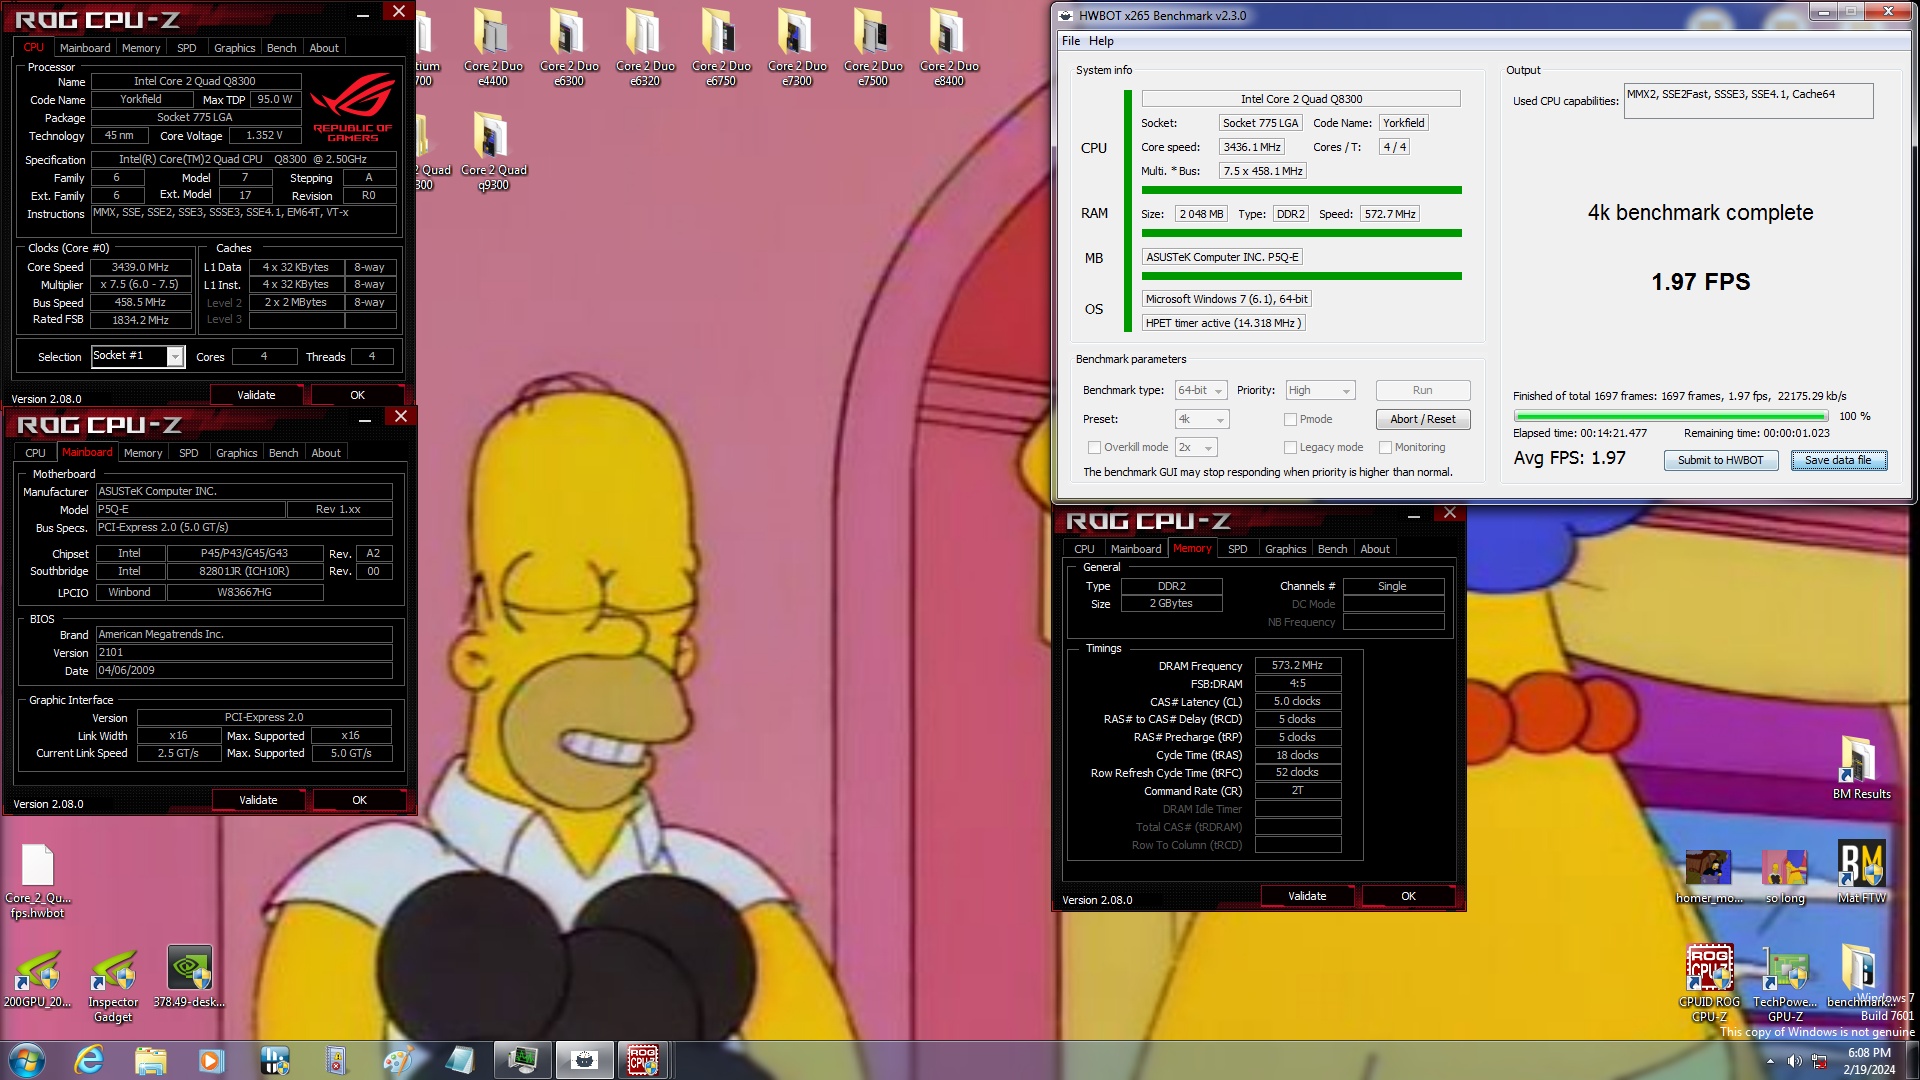Open Notepad from the taskbar
This screenshot has height=1080, width=1920.
click(459, 1060)
